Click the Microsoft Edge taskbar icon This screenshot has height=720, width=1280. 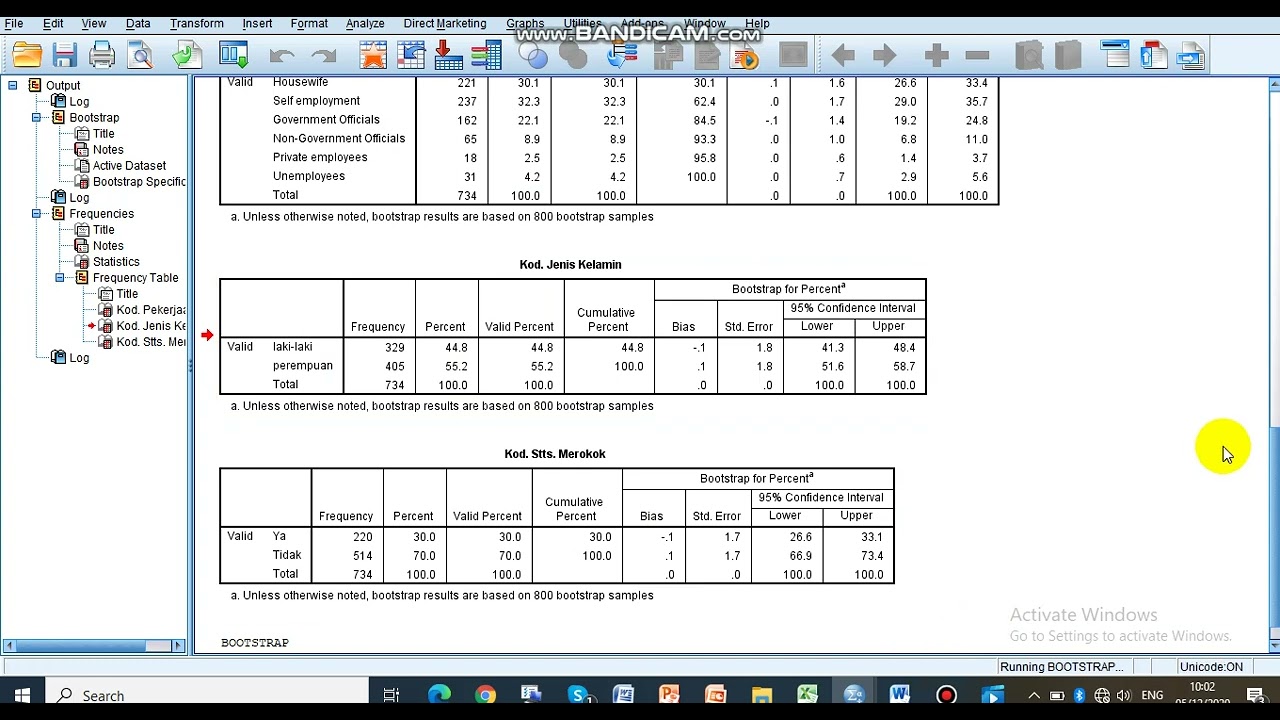coord(439,695)
